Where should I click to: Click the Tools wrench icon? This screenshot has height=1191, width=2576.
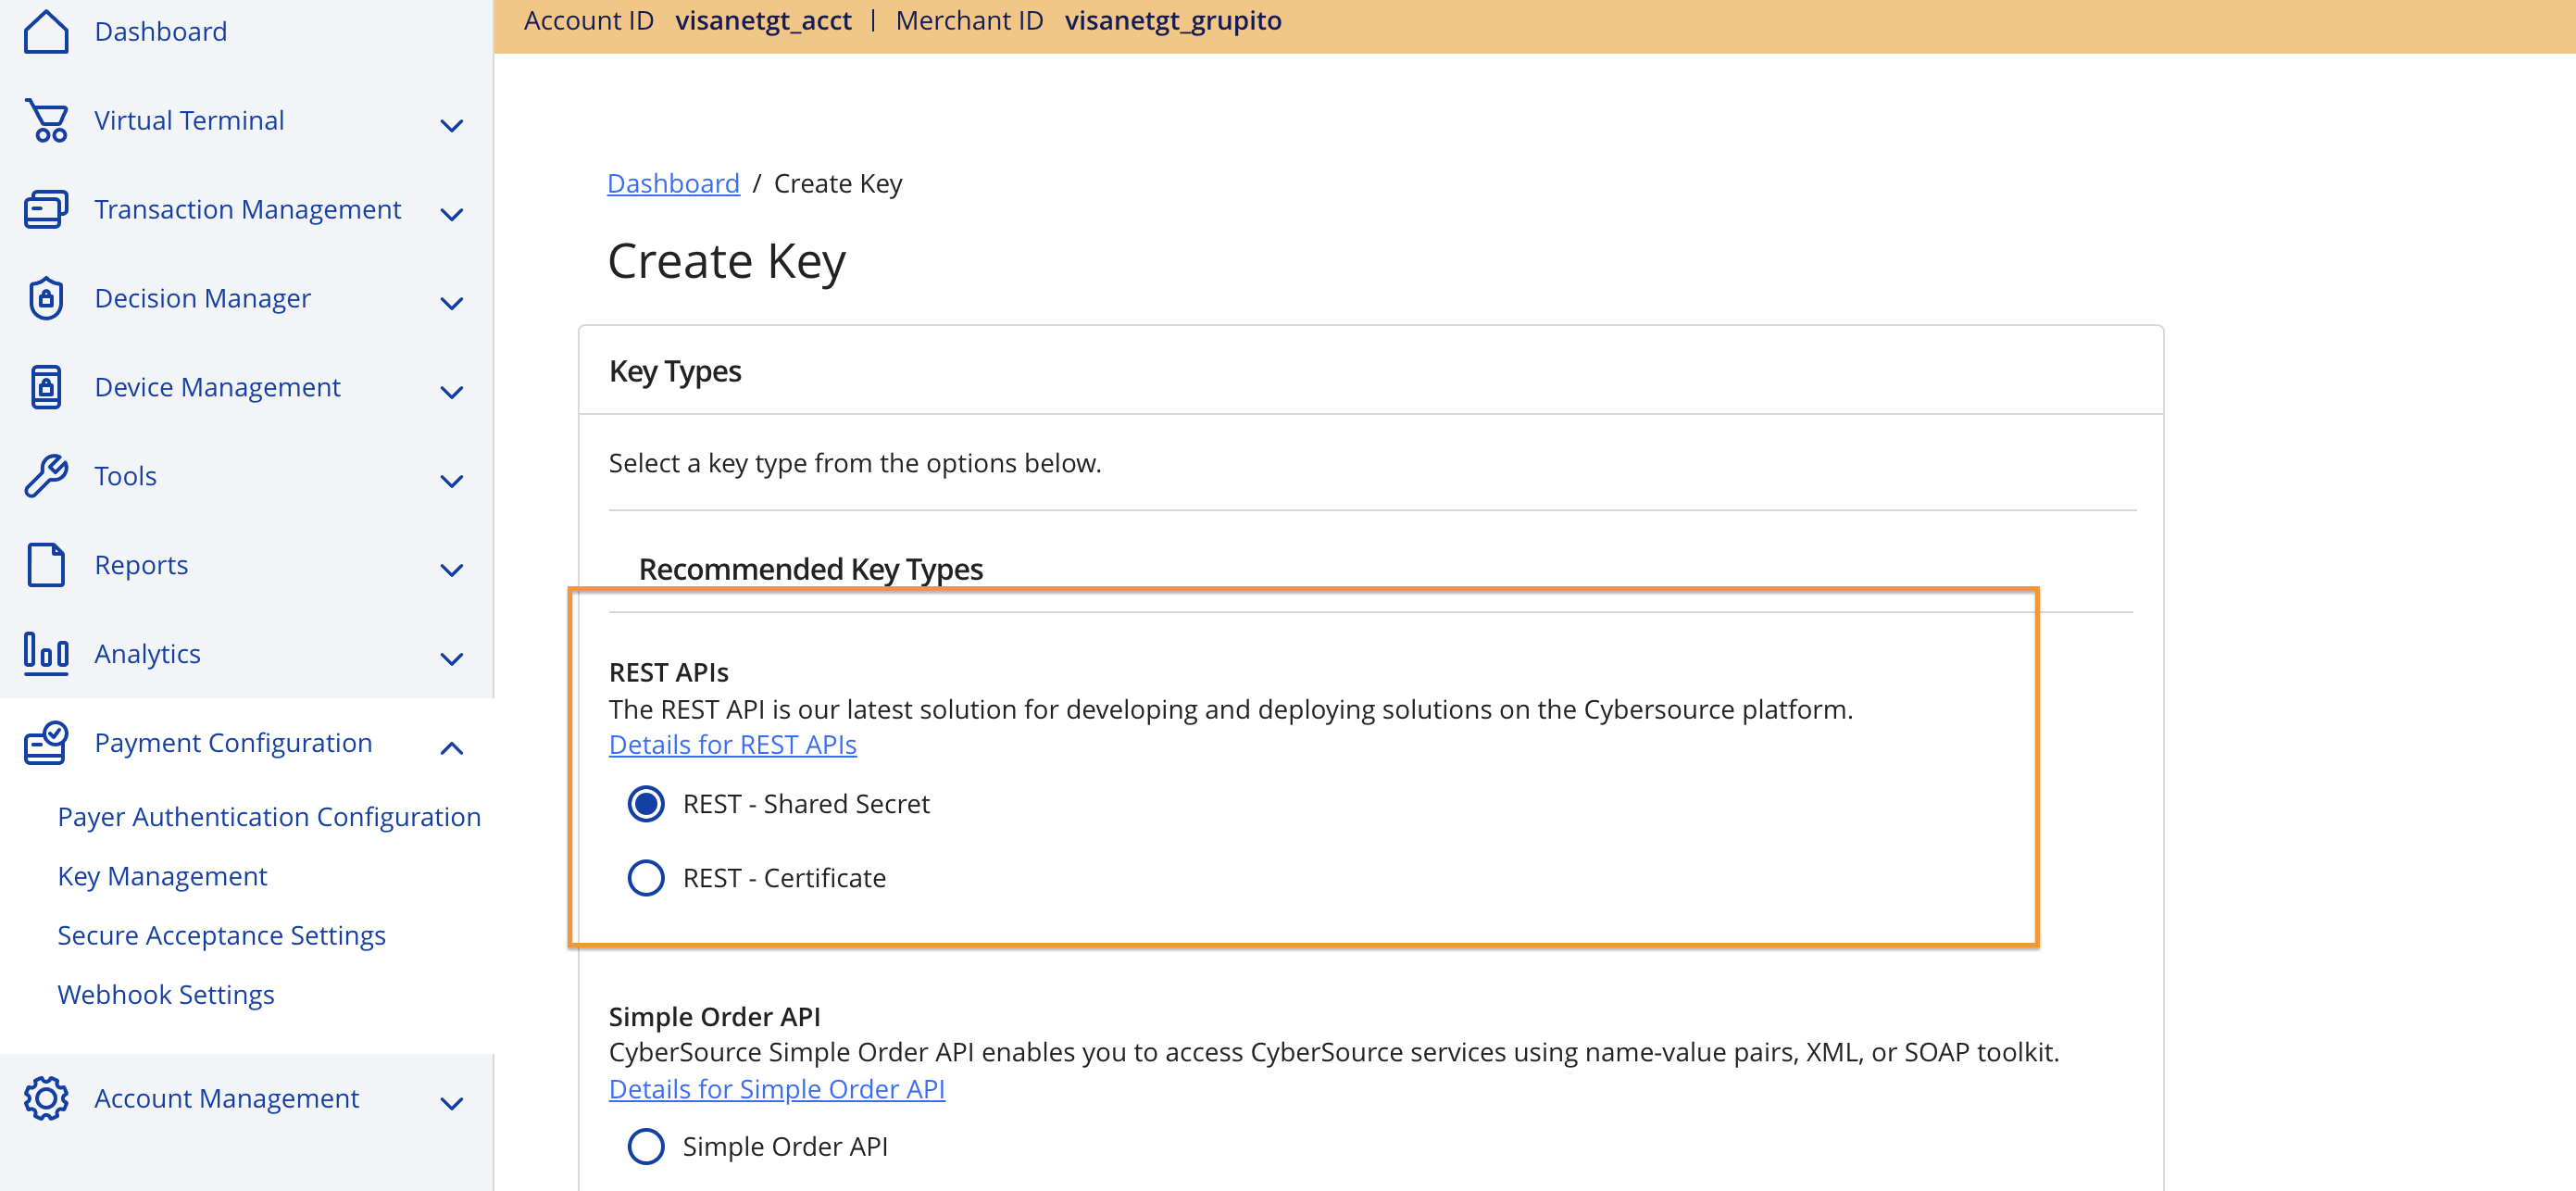point(46,476)
